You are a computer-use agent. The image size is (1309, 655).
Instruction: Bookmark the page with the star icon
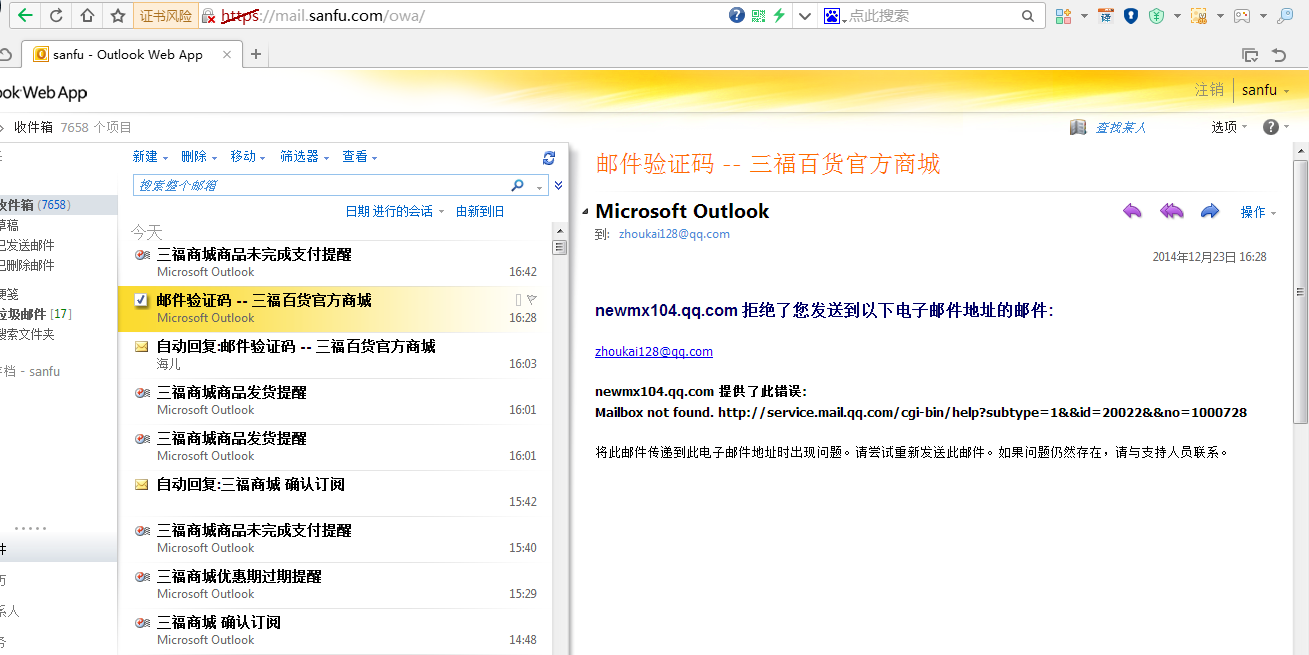click(x=118, y=15)
